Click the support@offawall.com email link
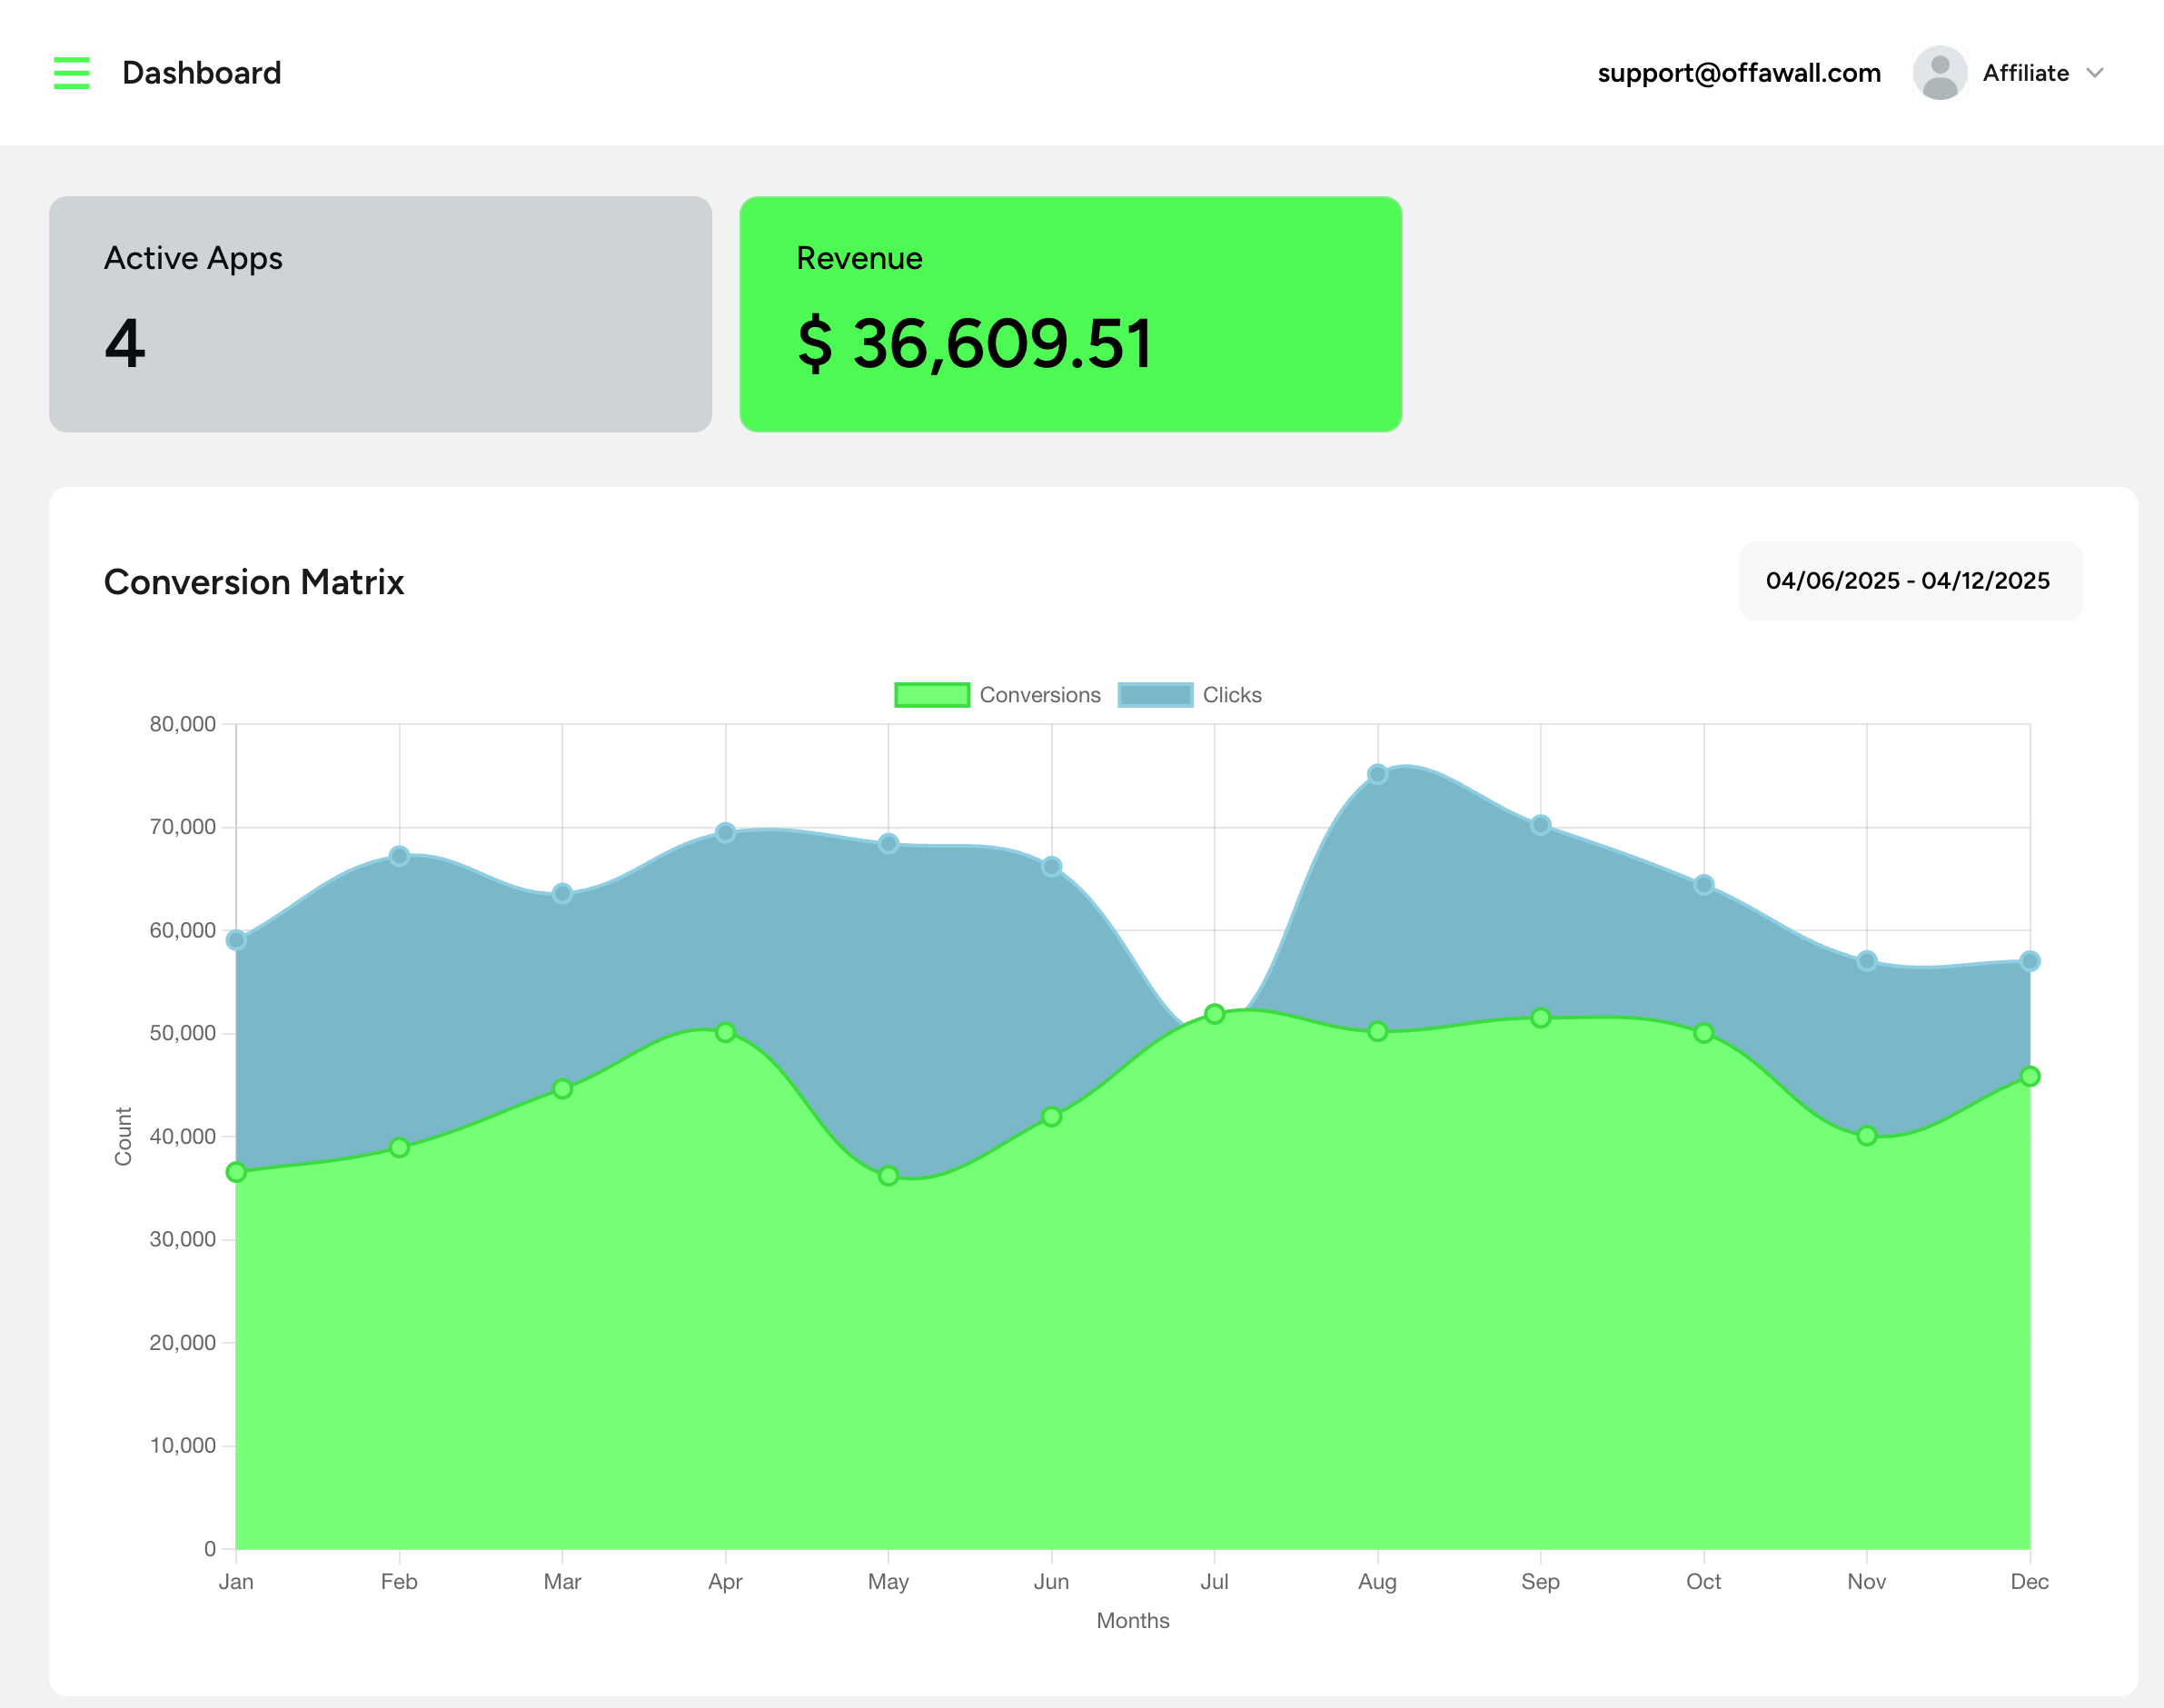 (x=1738, y=73)
